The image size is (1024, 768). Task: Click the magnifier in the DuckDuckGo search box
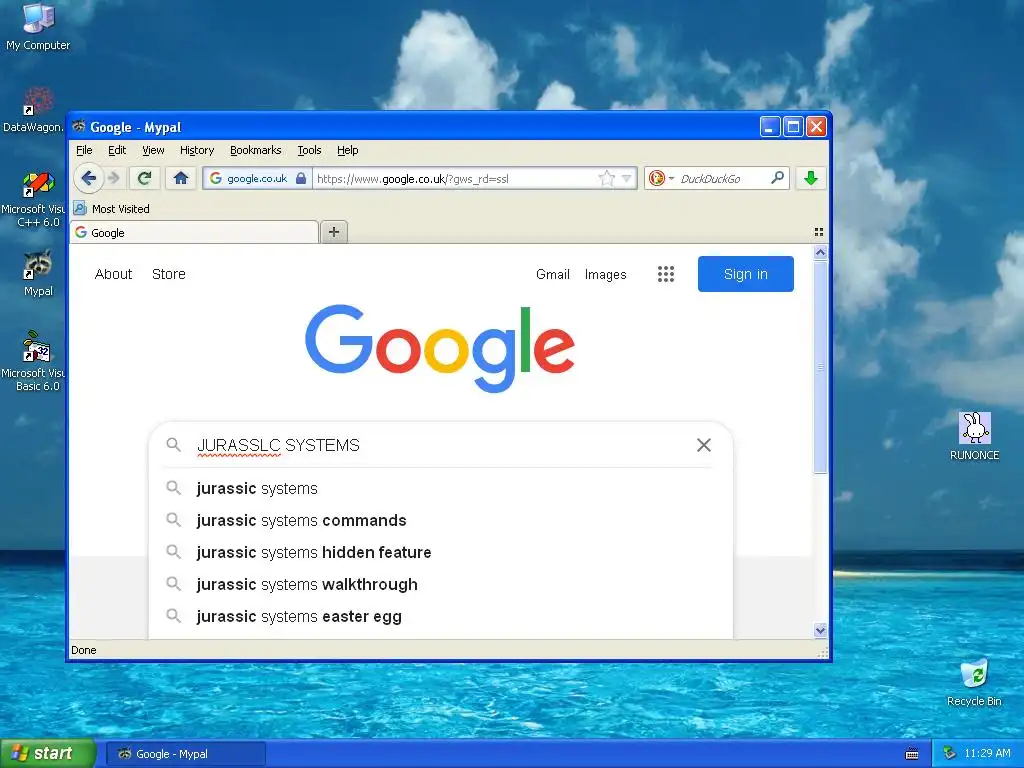pyautogui.click(x=777, y=178)
